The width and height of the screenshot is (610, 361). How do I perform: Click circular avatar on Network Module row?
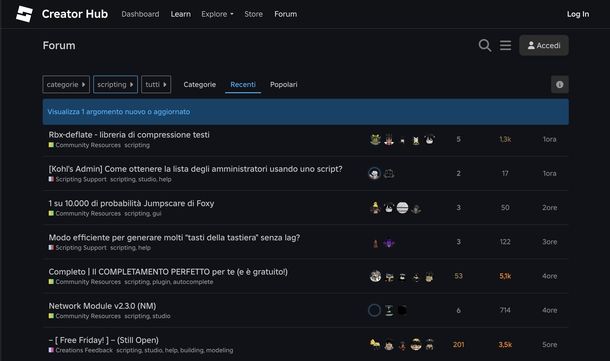[x=374, y=310]
